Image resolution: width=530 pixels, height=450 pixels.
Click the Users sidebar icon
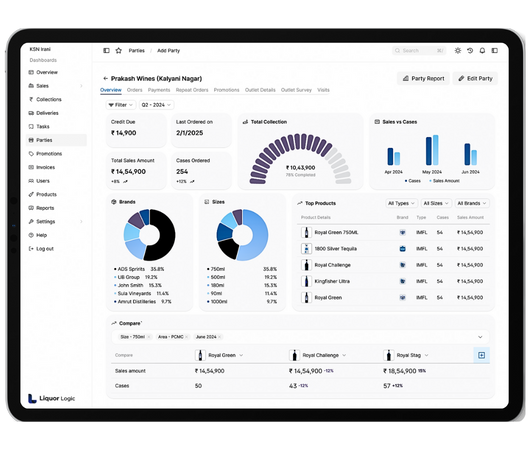pos(31,181)
